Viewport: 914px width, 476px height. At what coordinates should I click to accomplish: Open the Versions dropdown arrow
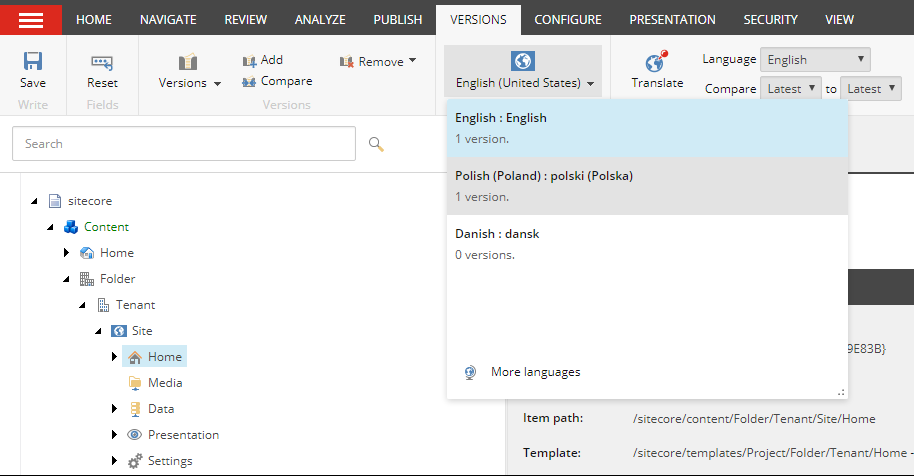[217, 84]
